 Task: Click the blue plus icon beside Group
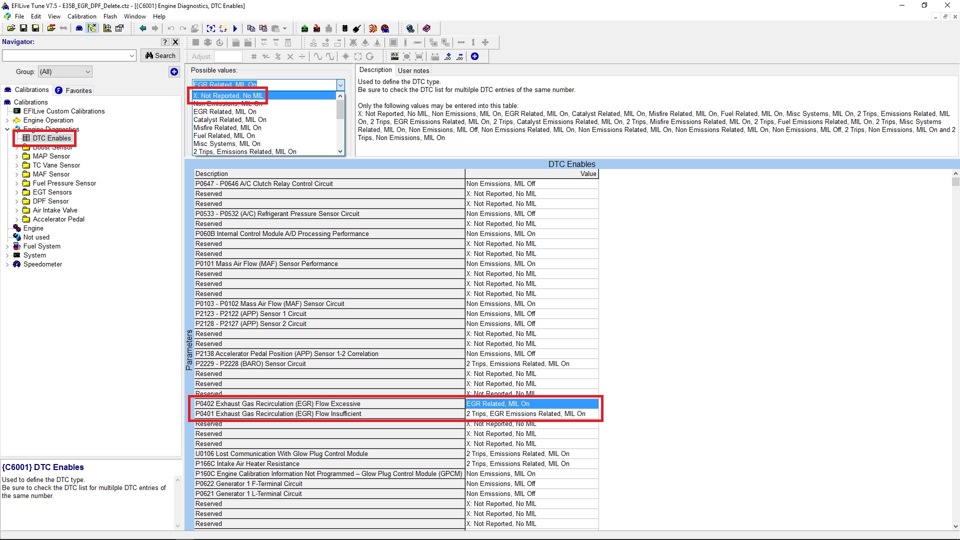174,72
